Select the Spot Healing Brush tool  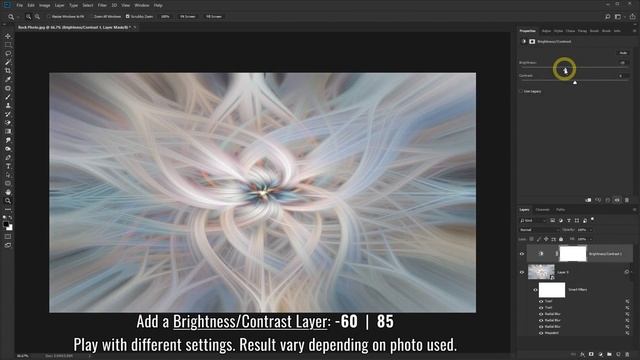tap(8, 88)
